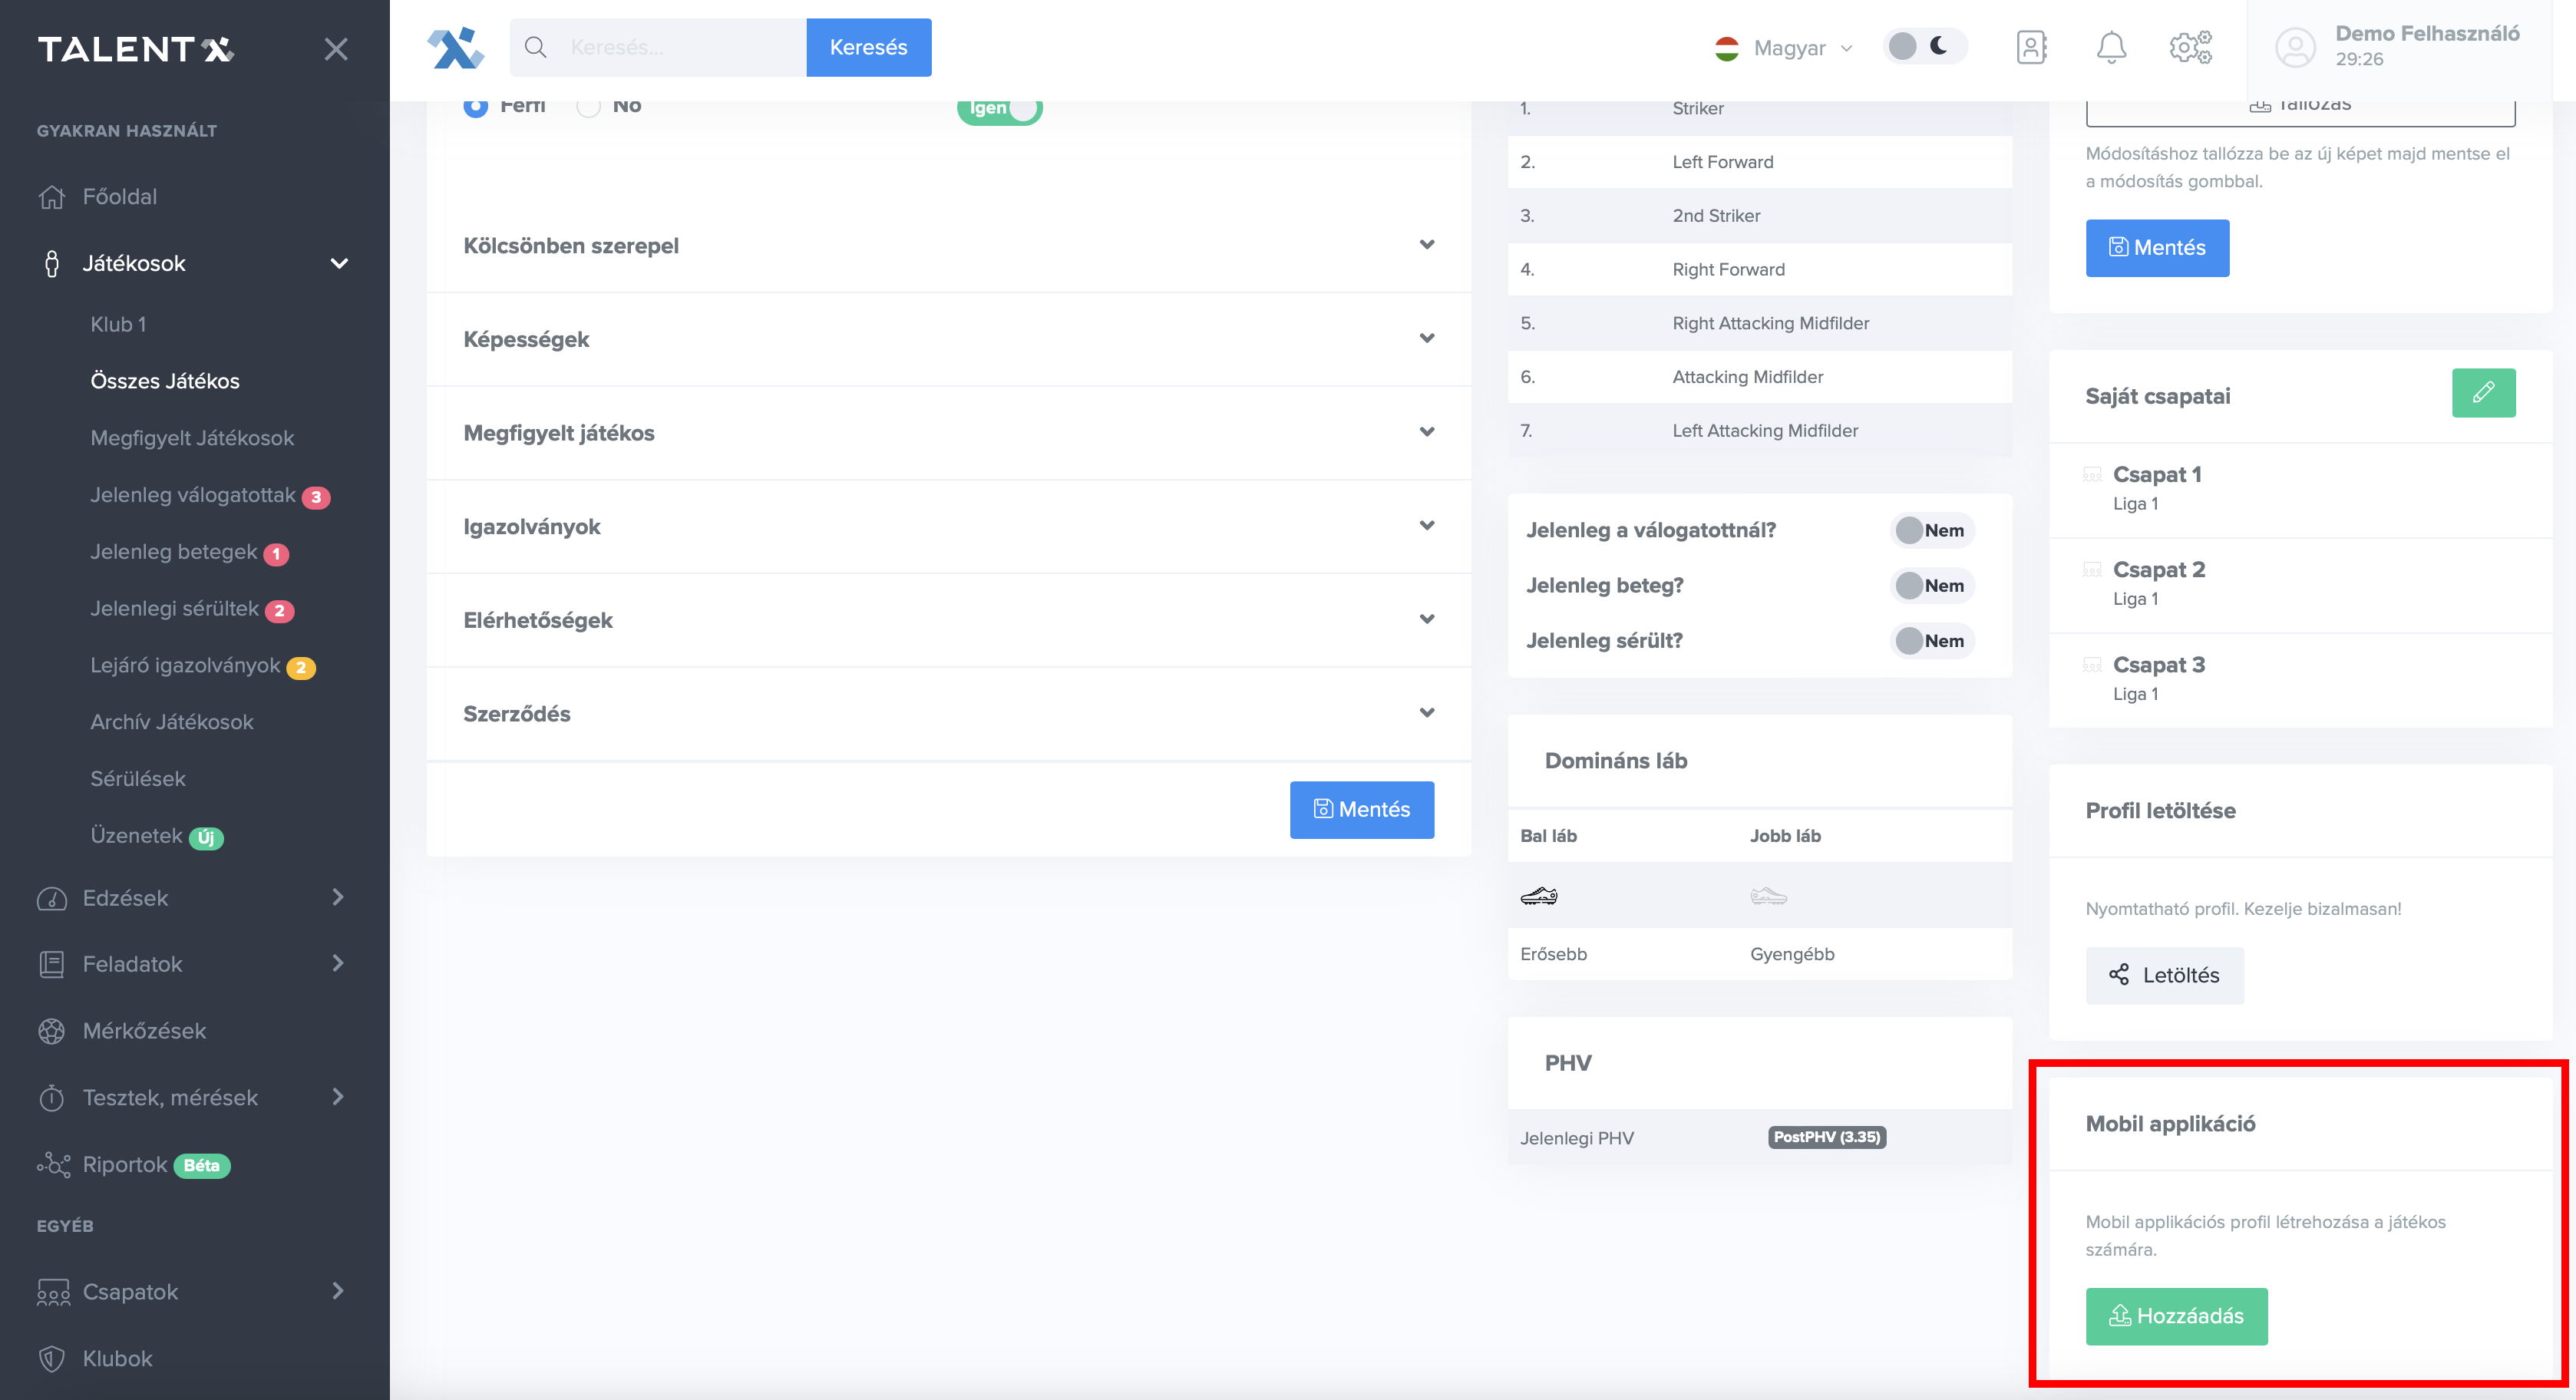Click green pencil edit icon for Saját csapatai
2576x1400 pixels.
coord(2482,393)
